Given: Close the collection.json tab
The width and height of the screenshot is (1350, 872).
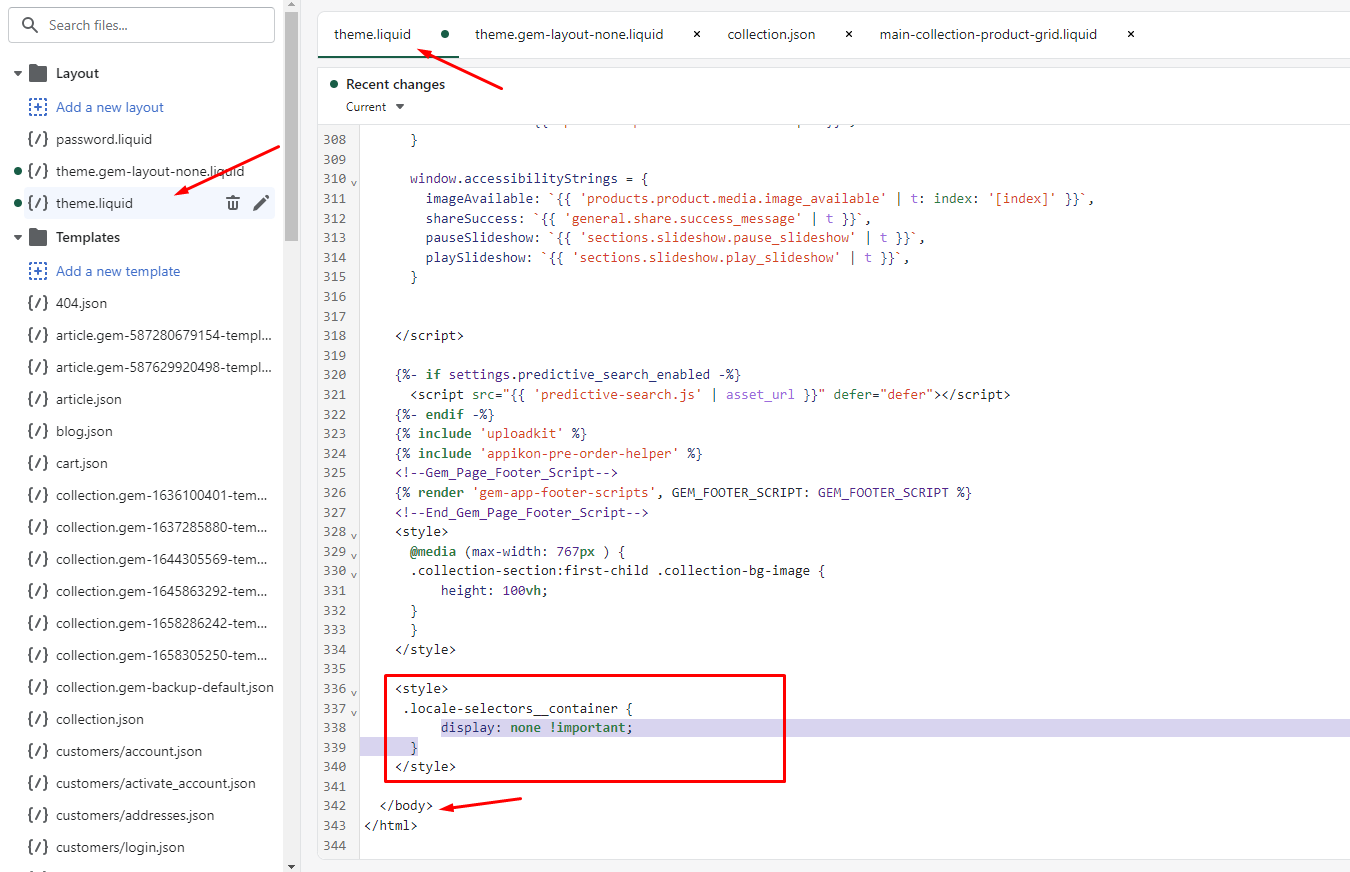Looking at the screenshot, I should click(849, 34).
